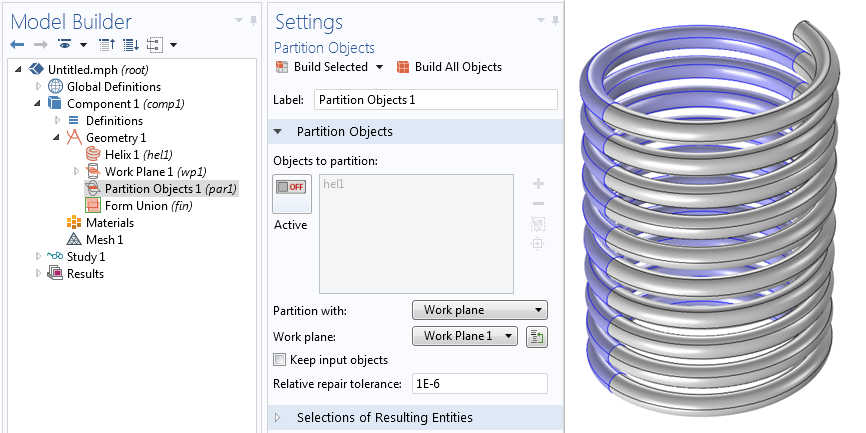Click the Build All Objects button
866x433 pixels.
tap(449, 67)
